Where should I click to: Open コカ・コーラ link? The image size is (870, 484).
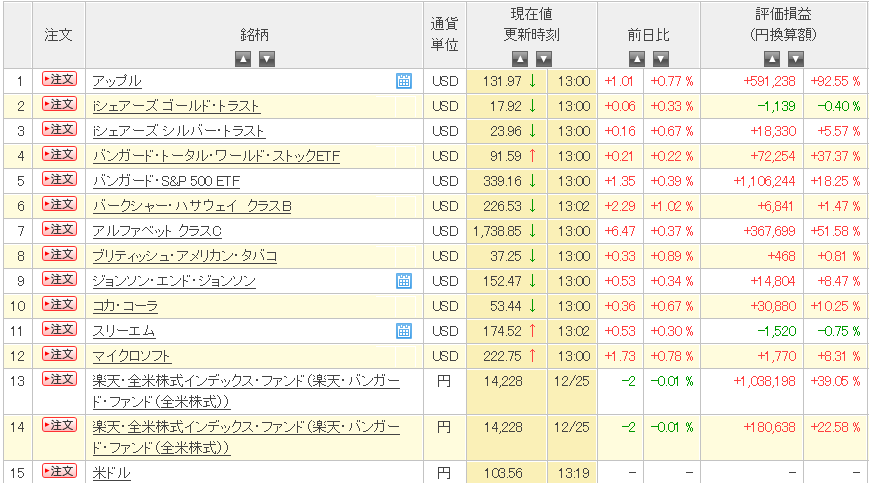[125, 306]
